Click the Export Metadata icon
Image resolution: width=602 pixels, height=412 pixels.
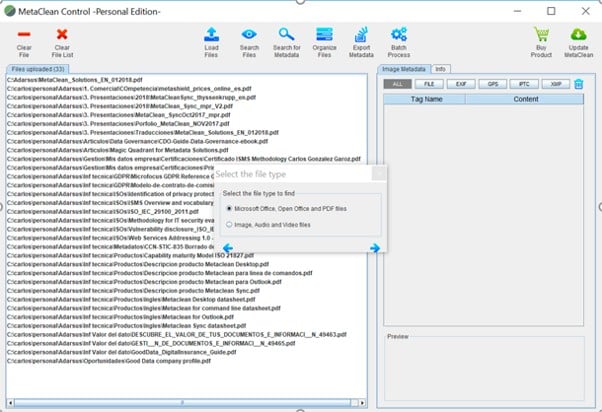coord(362,34)
